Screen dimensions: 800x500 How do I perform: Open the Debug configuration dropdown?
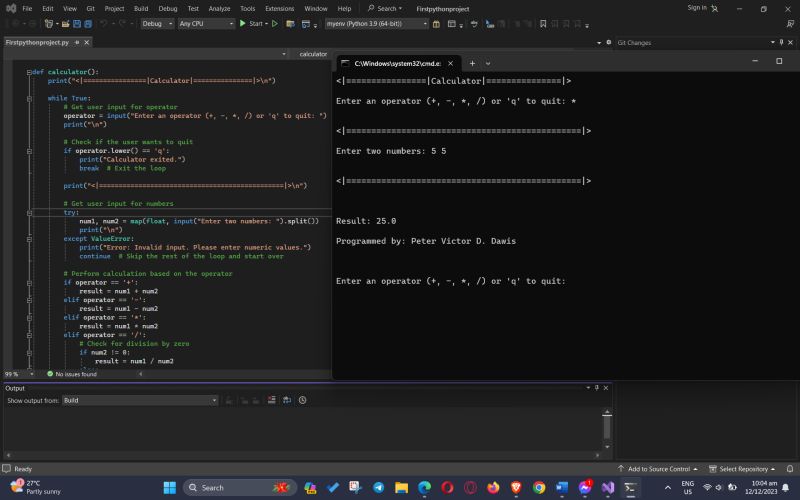click(x=157, y=23)
